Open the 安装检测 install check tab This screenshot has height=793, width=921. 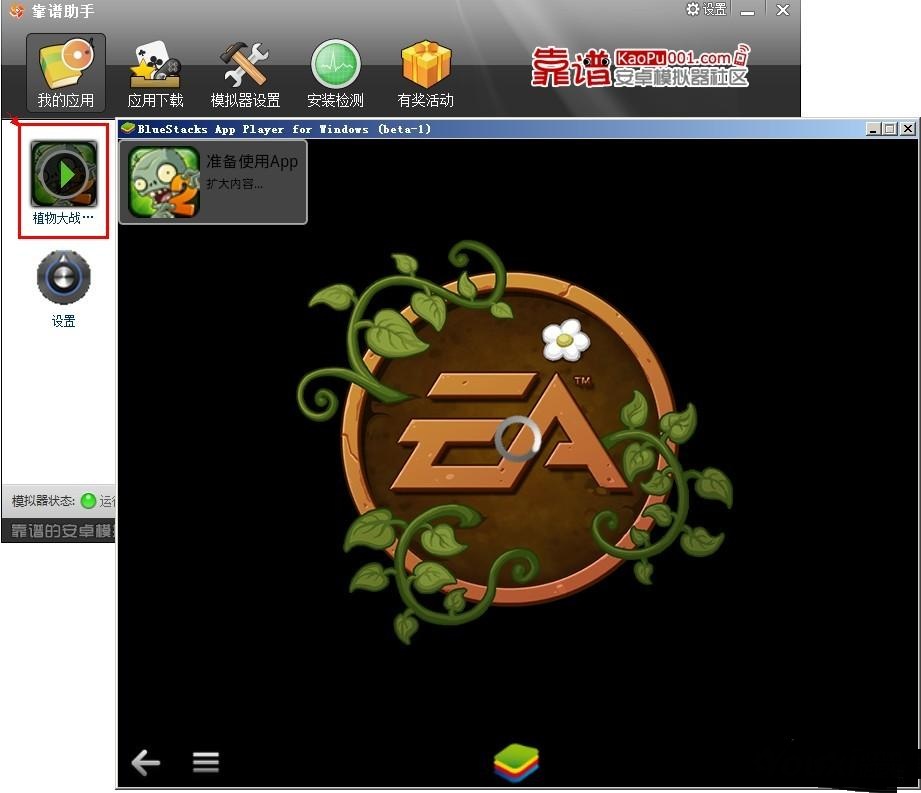coord(335,74)
